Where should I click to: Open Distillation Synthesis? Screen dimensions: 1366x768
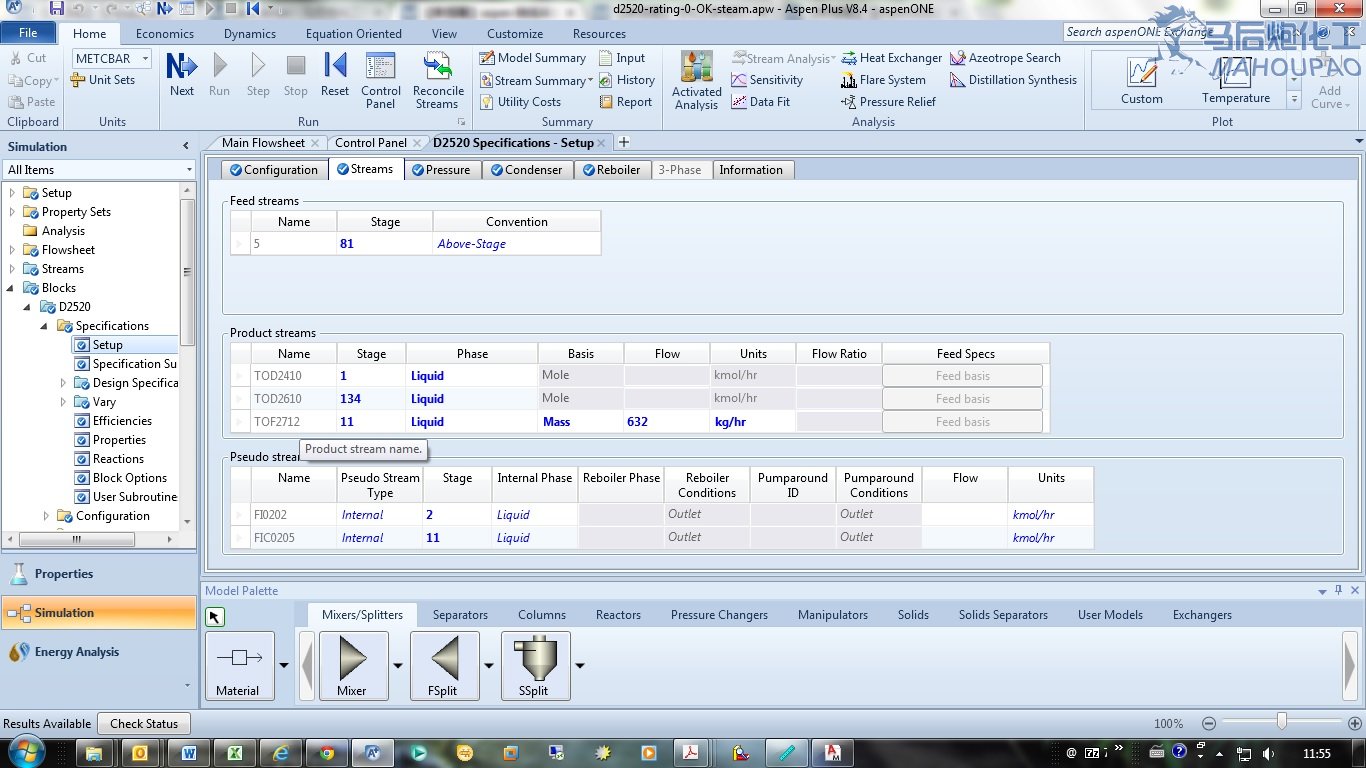coord(1014,80)
